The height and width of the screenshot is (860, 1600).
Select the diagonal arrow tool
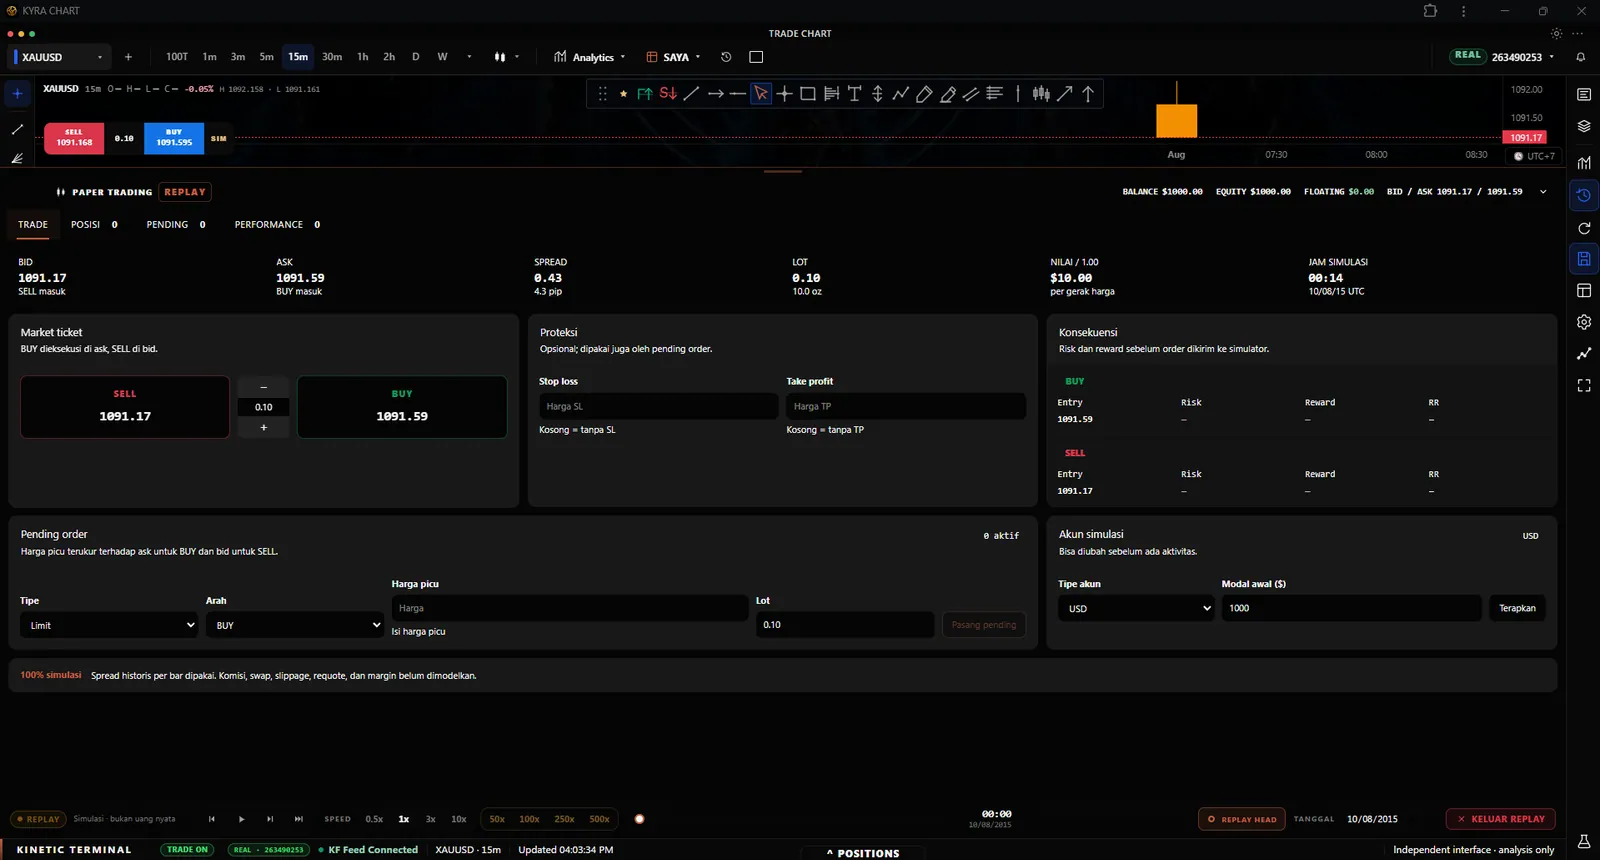pyautogui.click(x=1065, y=94)
